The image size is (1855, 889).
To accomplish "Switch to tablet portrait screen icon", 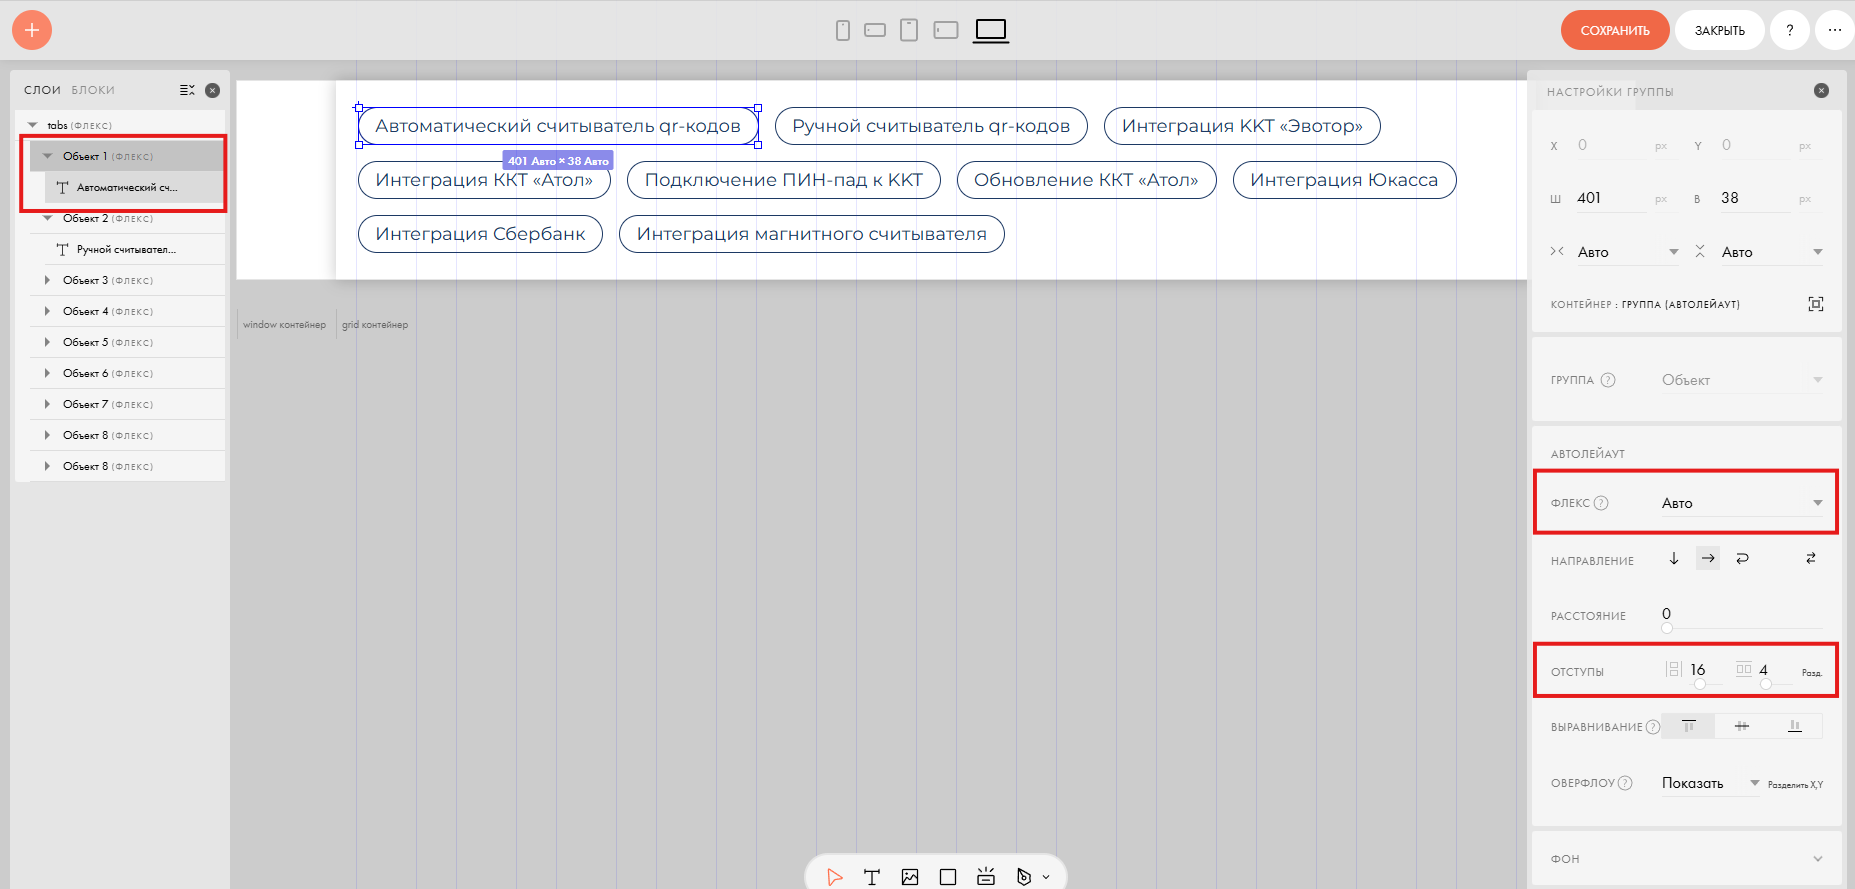I will (x=909, y=30).
